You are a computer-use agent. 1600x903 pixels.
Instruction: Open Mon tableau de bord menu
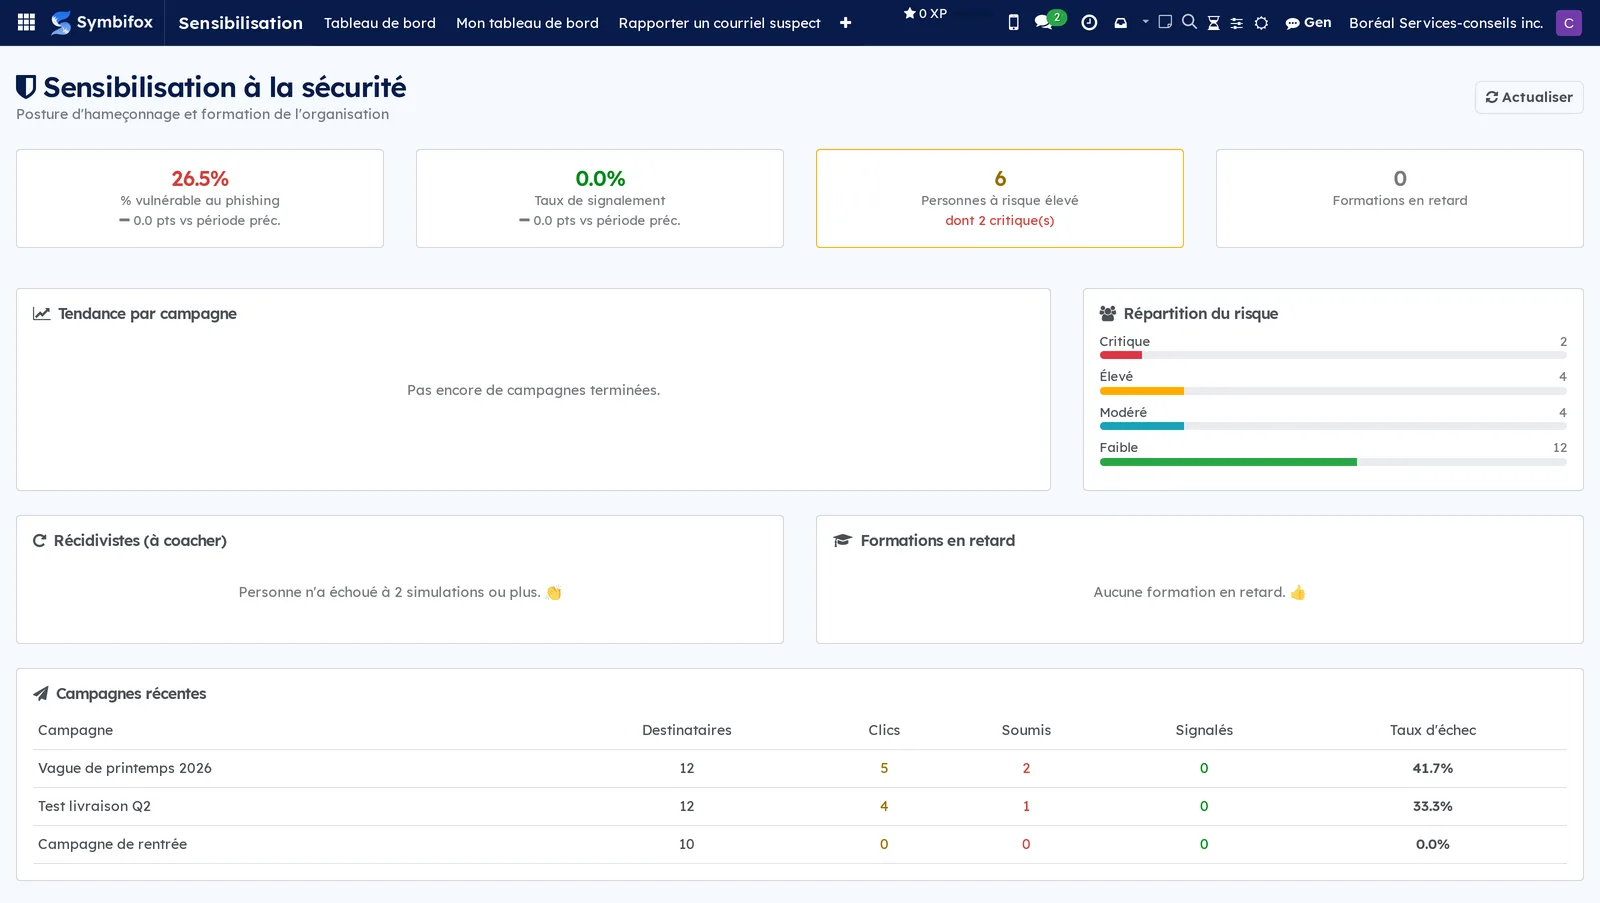pyautogui.click(x=527, y=23)
